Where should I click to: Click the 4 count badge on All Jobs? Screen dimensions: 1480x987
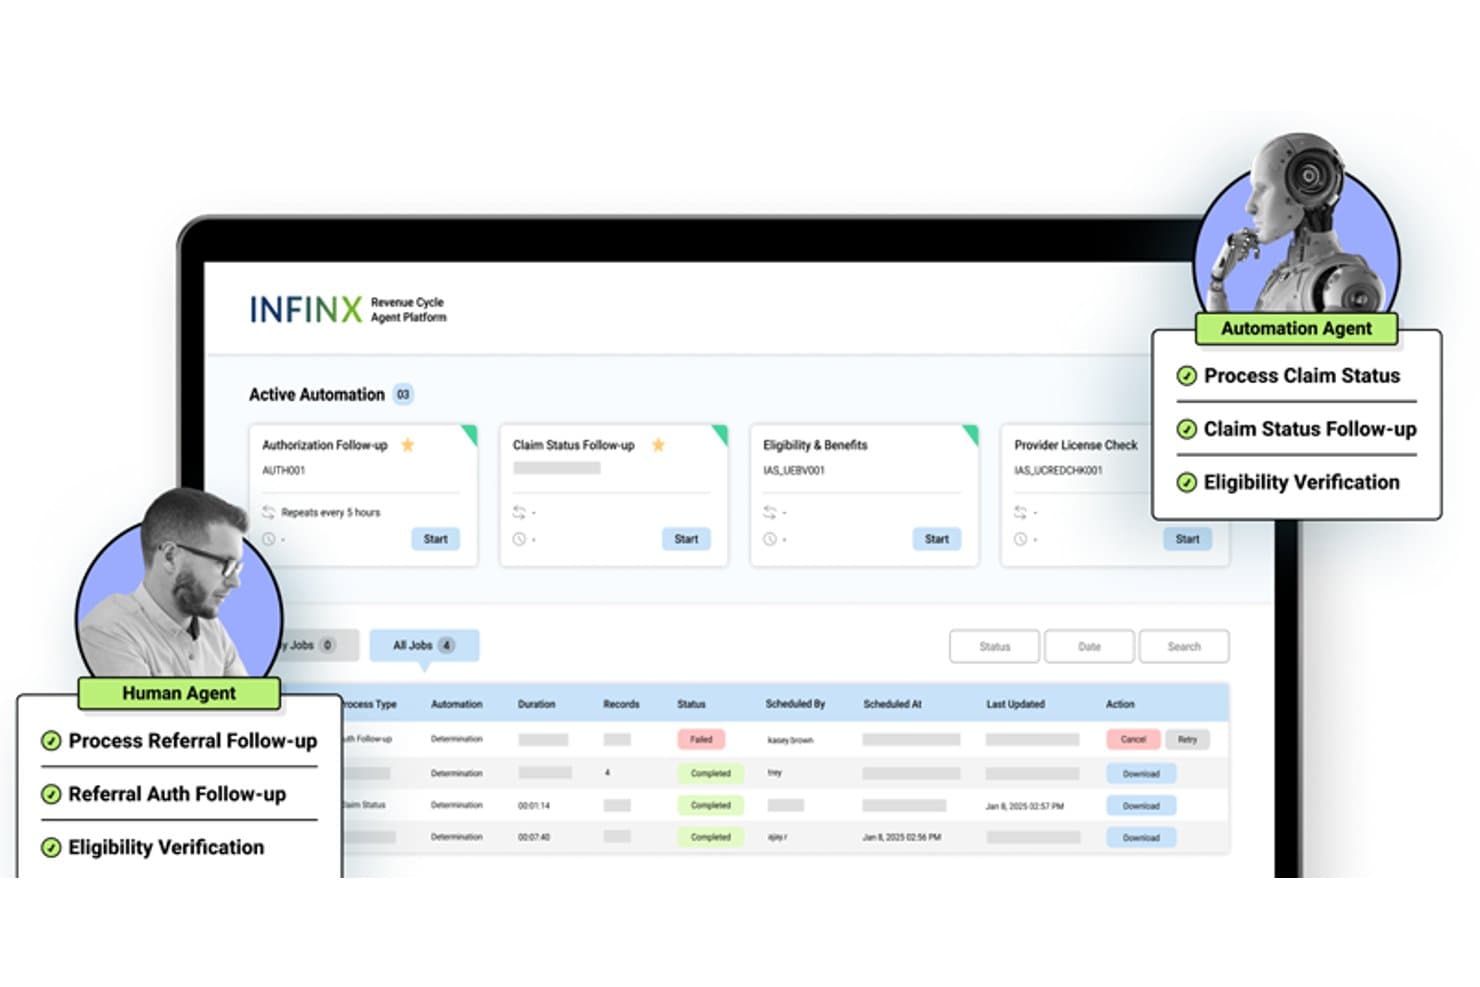tap(446, 645)
